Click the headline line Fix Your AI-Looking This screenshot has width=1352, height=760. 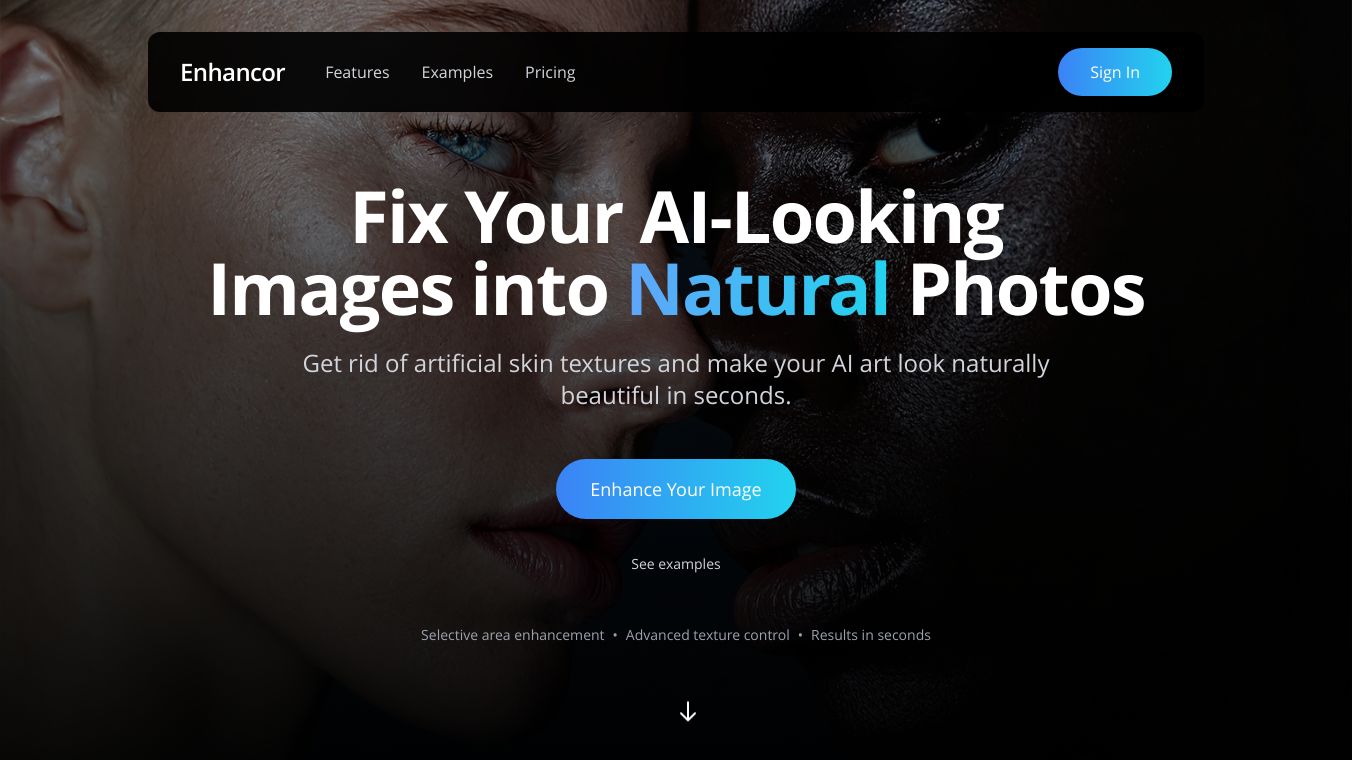coord(677,217)
